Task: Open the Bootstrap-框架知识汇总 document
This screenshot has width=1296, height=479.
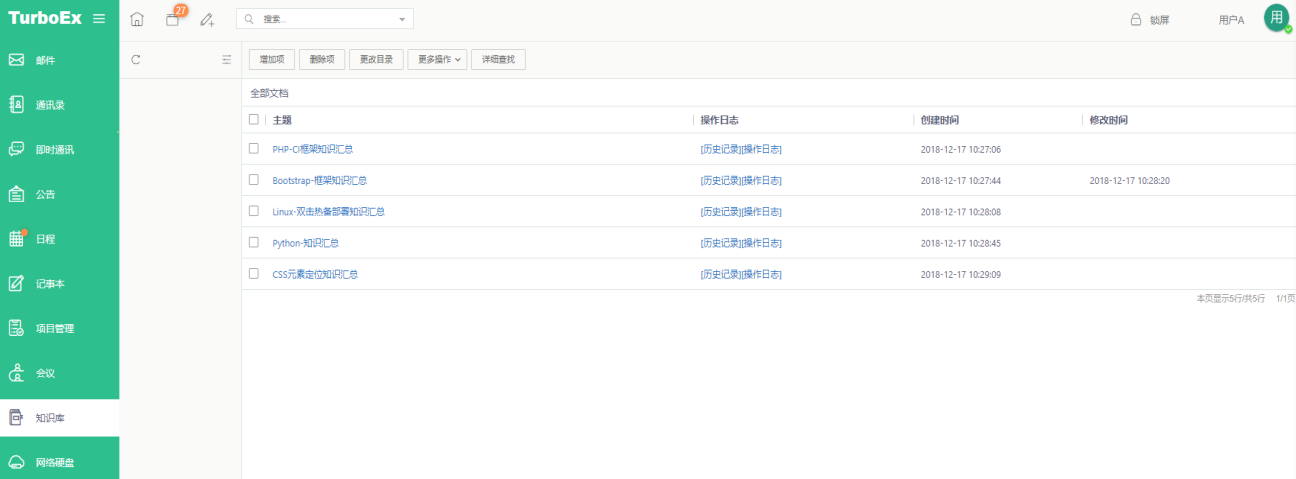Action: coord(319,180)
